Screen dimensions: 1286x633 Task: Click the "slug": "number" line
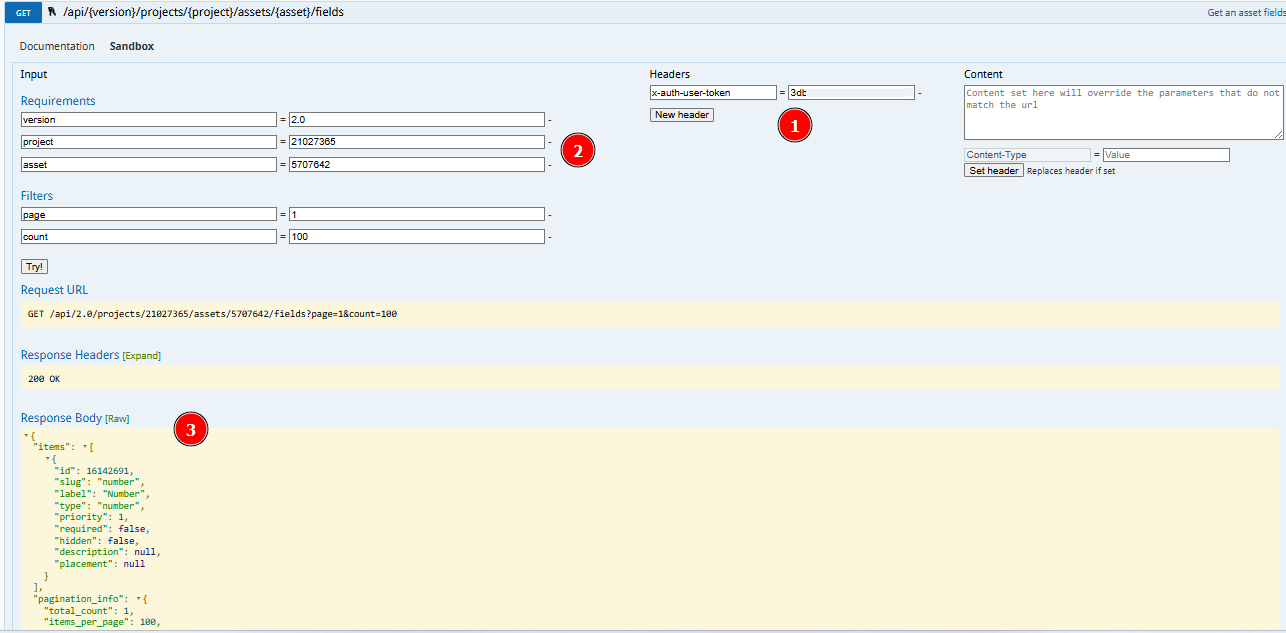99,482
